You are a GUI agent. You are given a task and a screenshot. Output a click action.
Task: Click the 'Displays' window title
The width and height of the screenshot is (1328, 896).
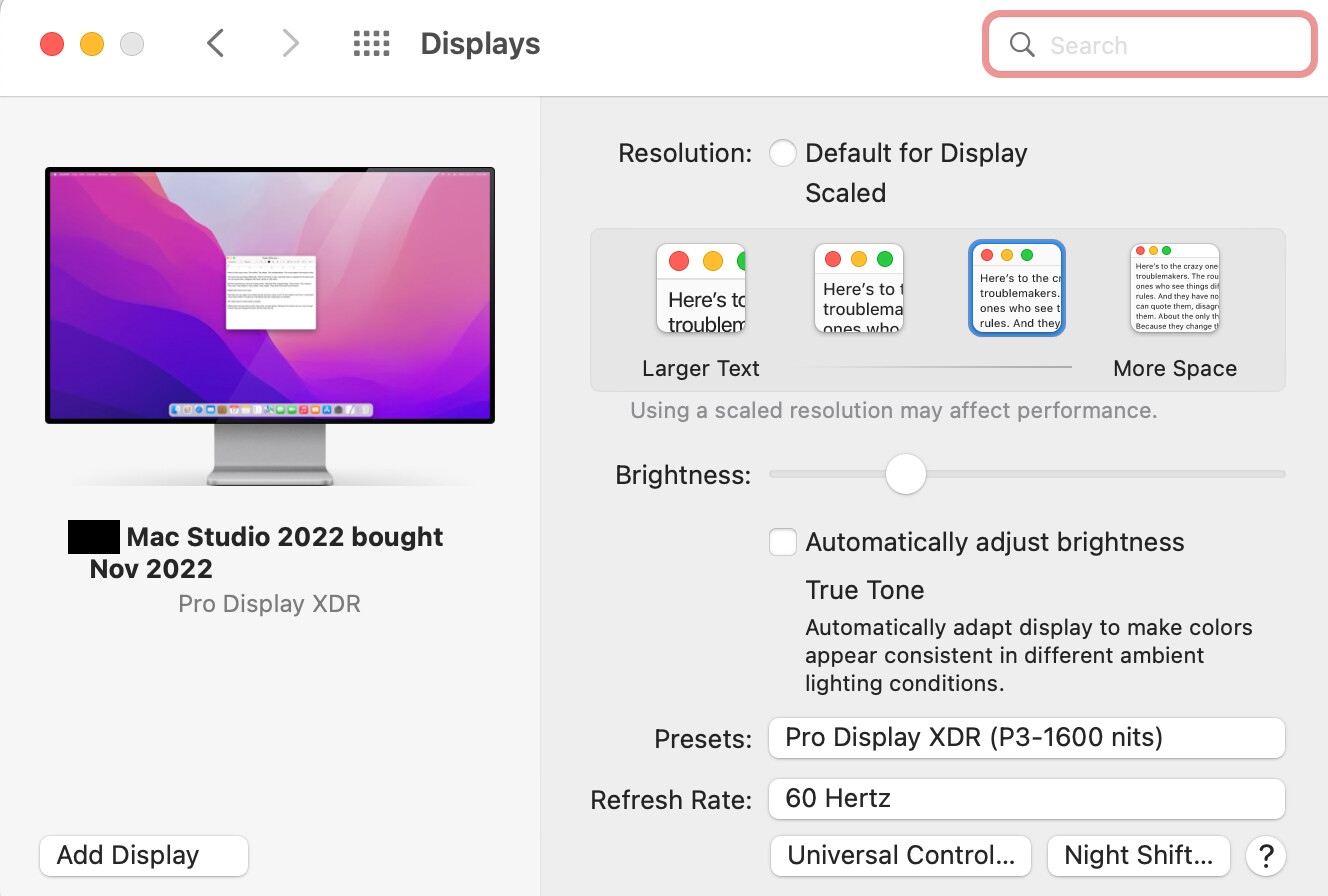click(480, 44)
